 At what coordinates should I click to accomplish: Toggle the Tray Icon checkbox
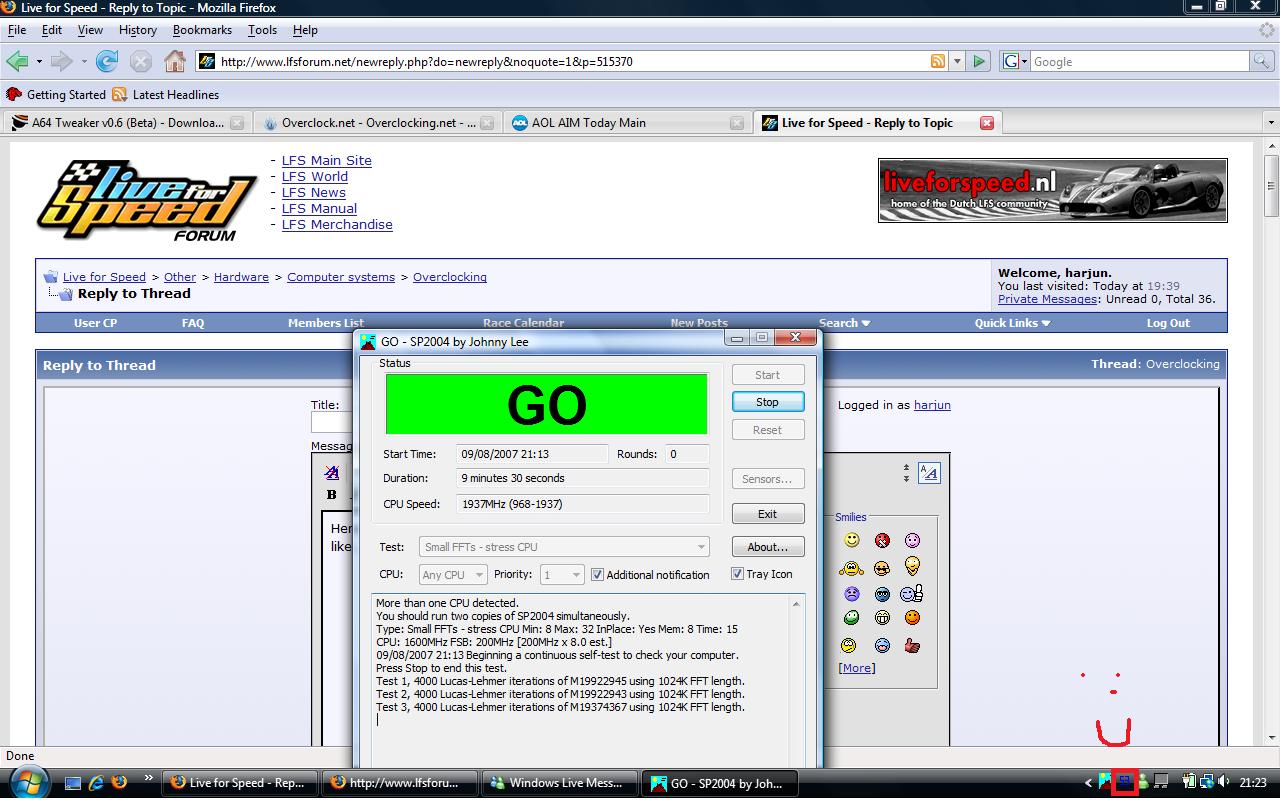737,574
